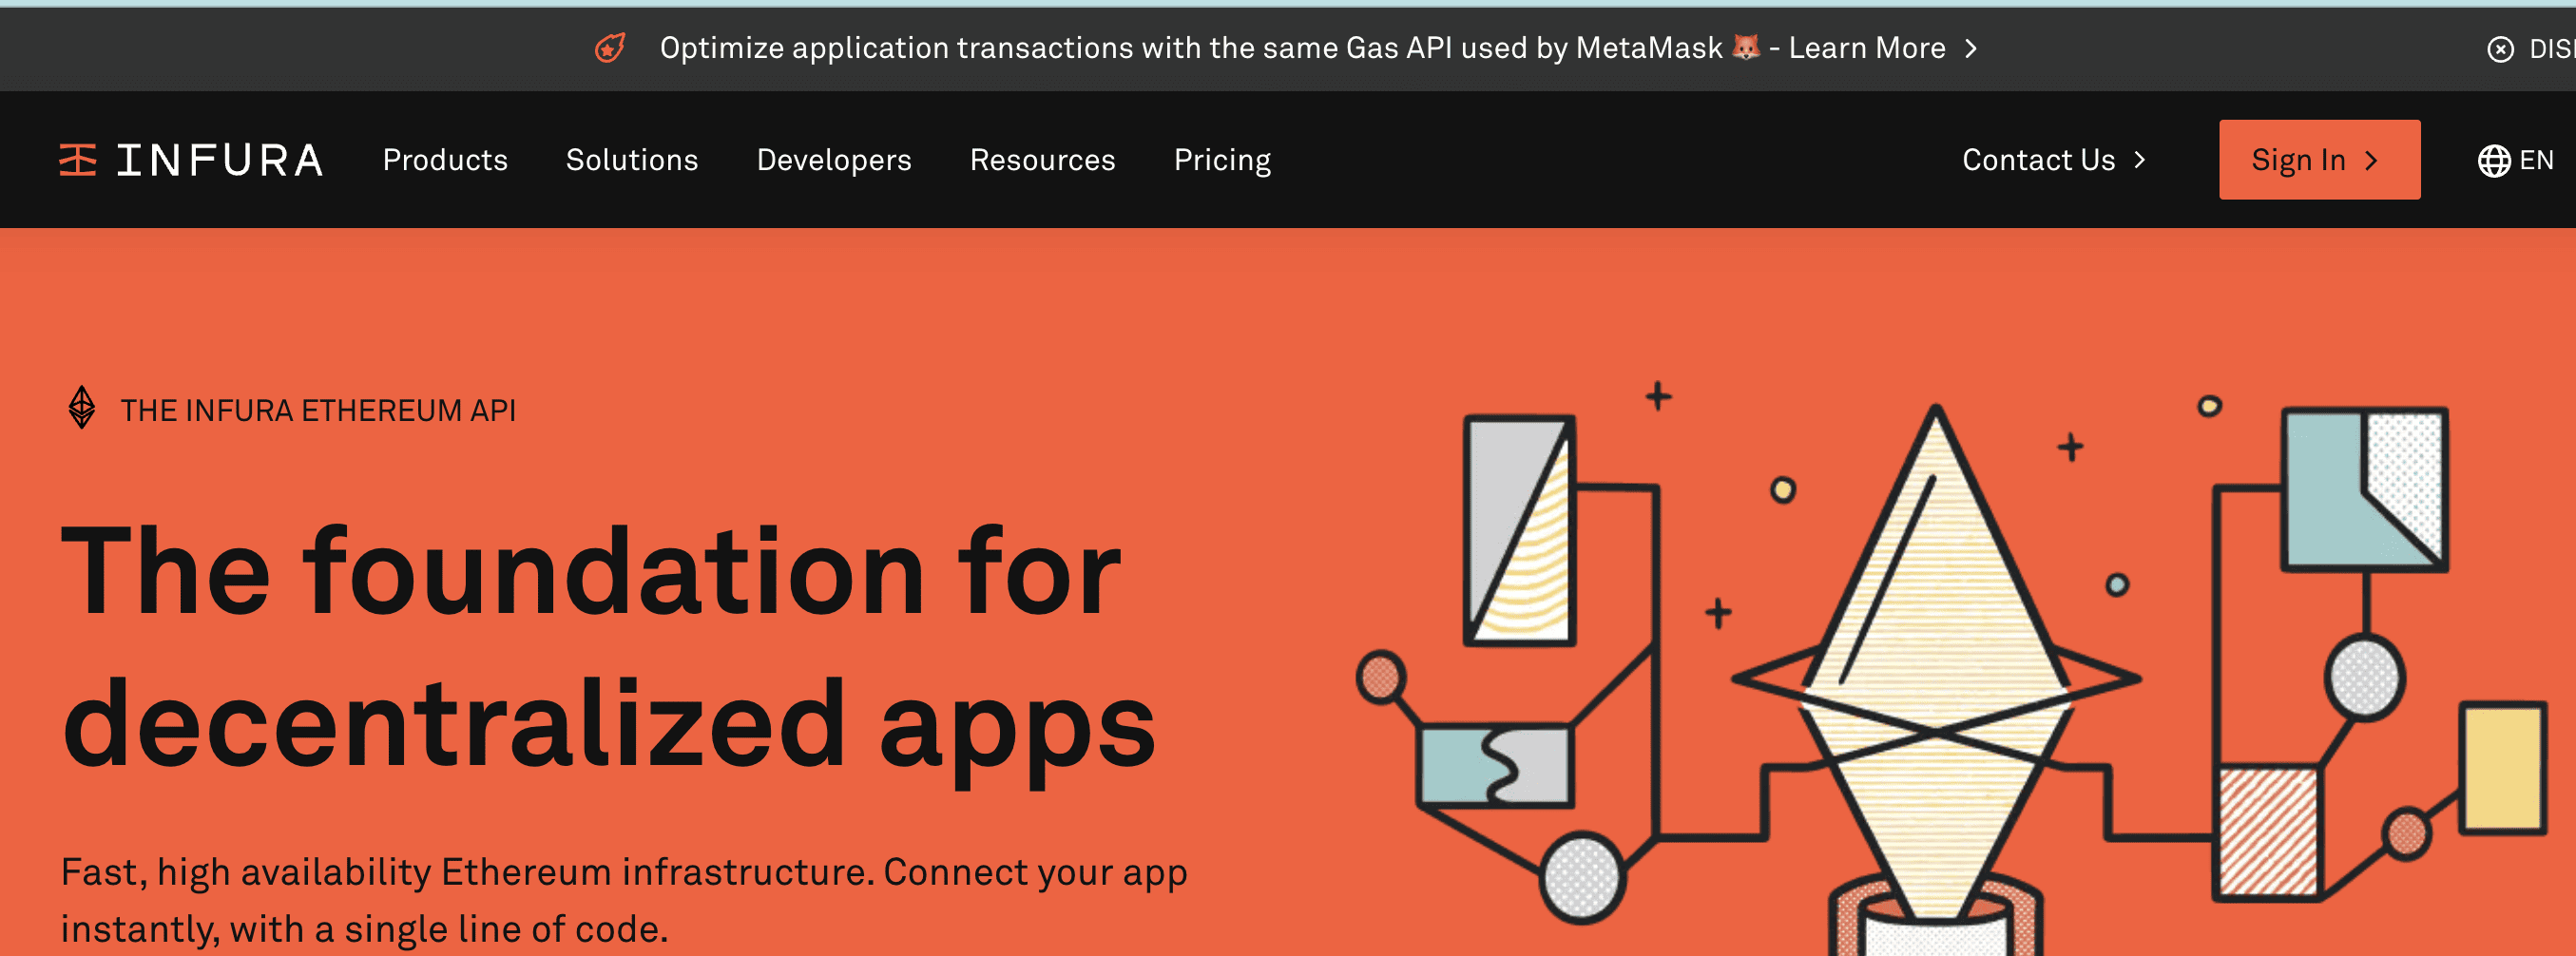Viewport: 2576px width, 956px height.
Task: Open the Resources menu
Action: tap(1042, 160)
